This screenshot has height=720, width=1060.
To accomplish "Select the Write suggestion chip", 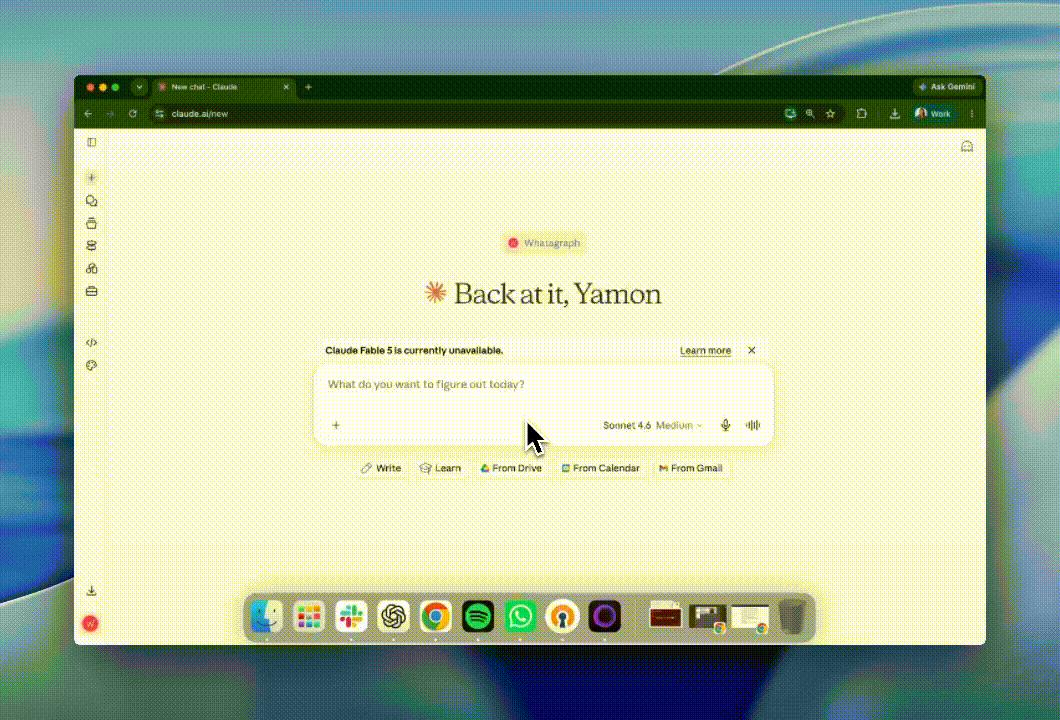I will pos(381,468).
